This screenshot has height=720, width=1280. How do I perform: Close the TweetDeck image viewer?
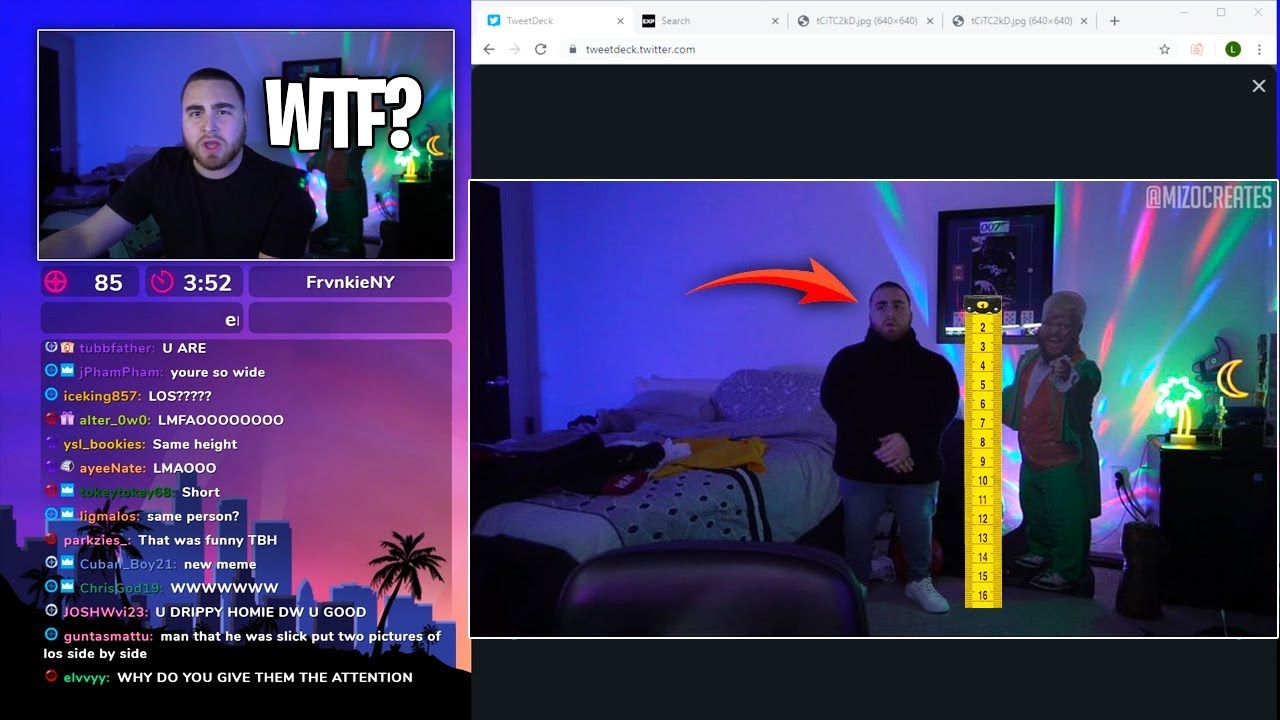click(1259, 86)
